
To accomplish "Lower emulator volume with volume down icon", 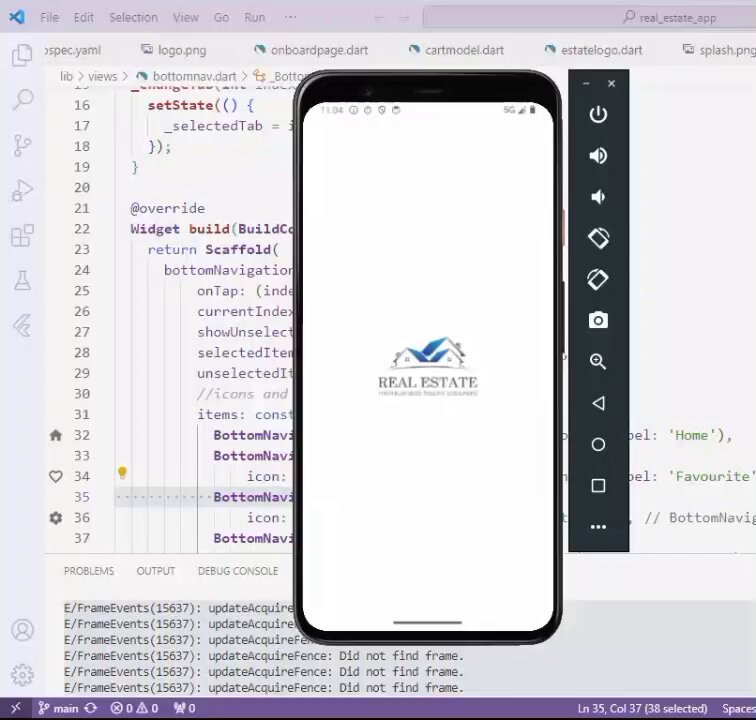I will pyautogui.click(x=598, y=197).
